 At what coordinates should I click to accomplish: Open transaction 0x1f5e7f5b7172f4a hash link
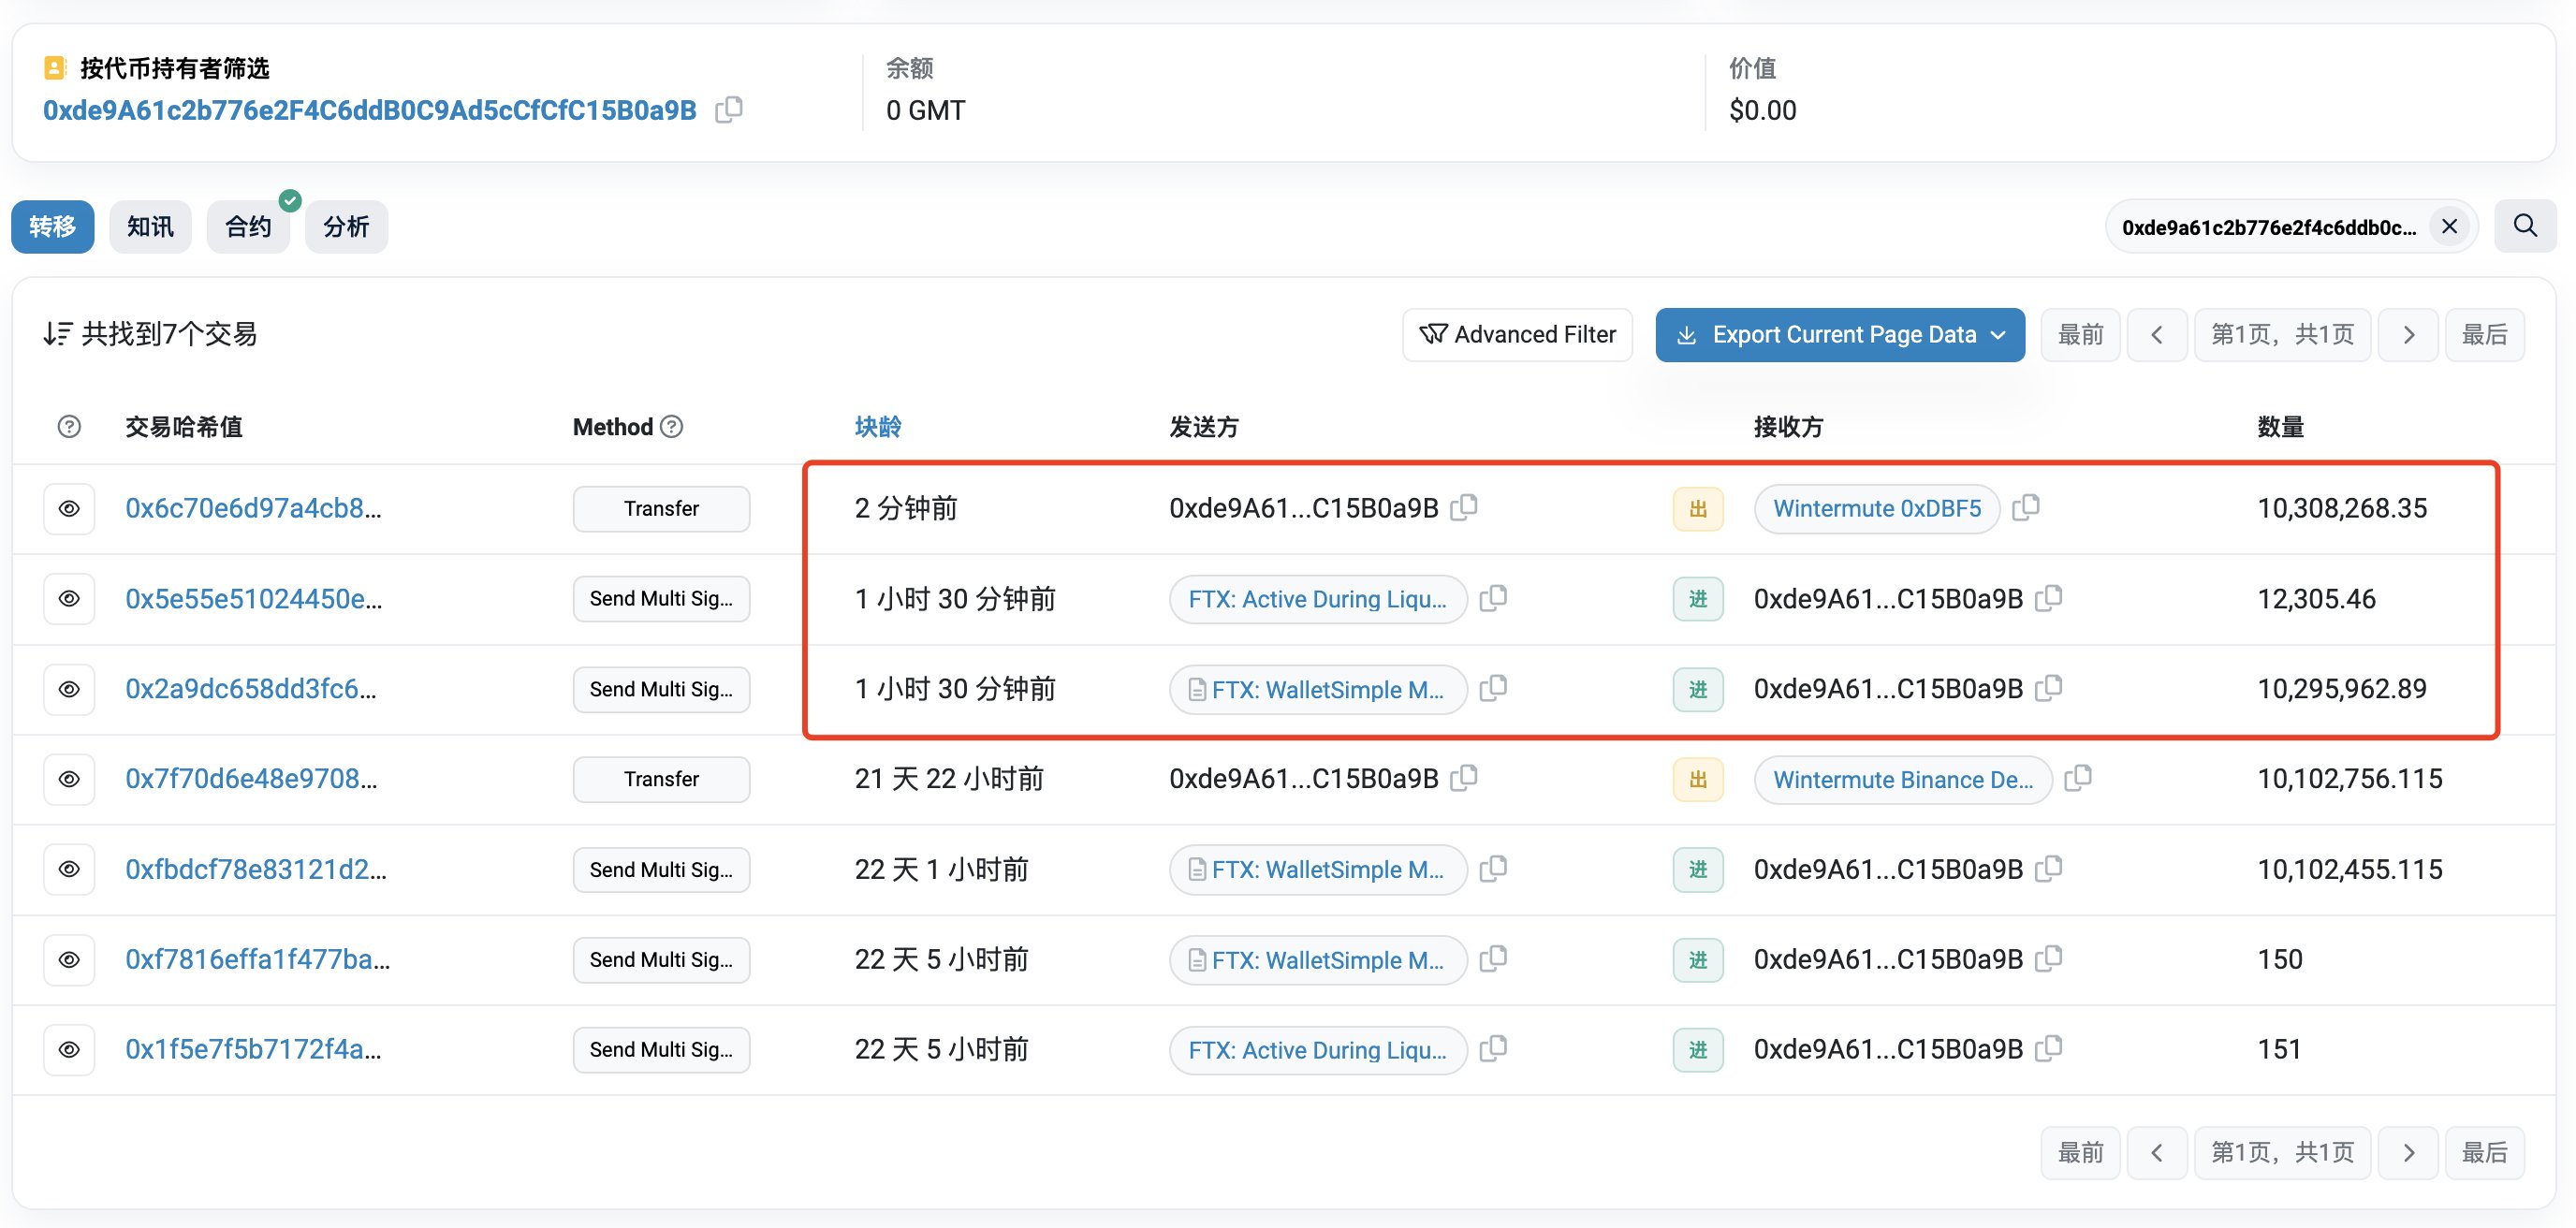coord(253,1049)
